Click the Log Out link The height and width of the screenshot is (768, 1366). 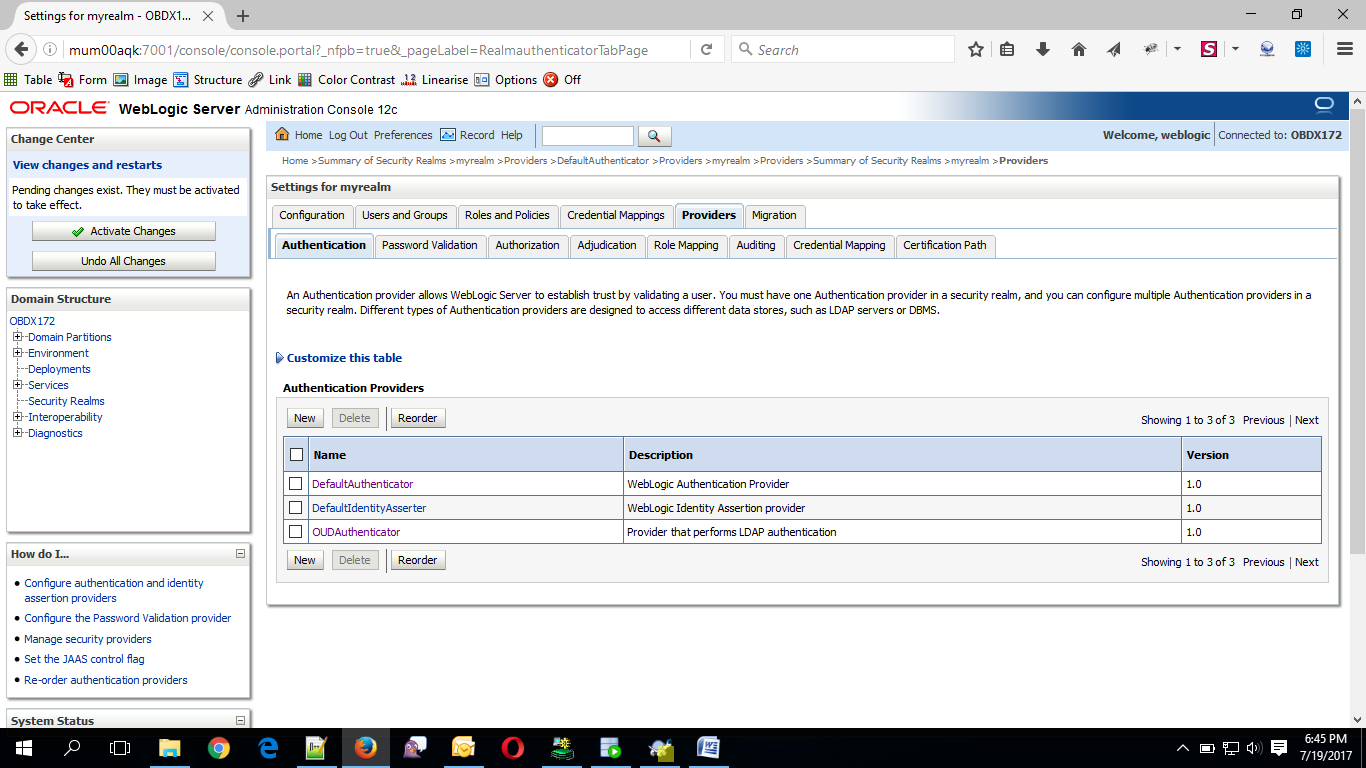click(348, 135)
